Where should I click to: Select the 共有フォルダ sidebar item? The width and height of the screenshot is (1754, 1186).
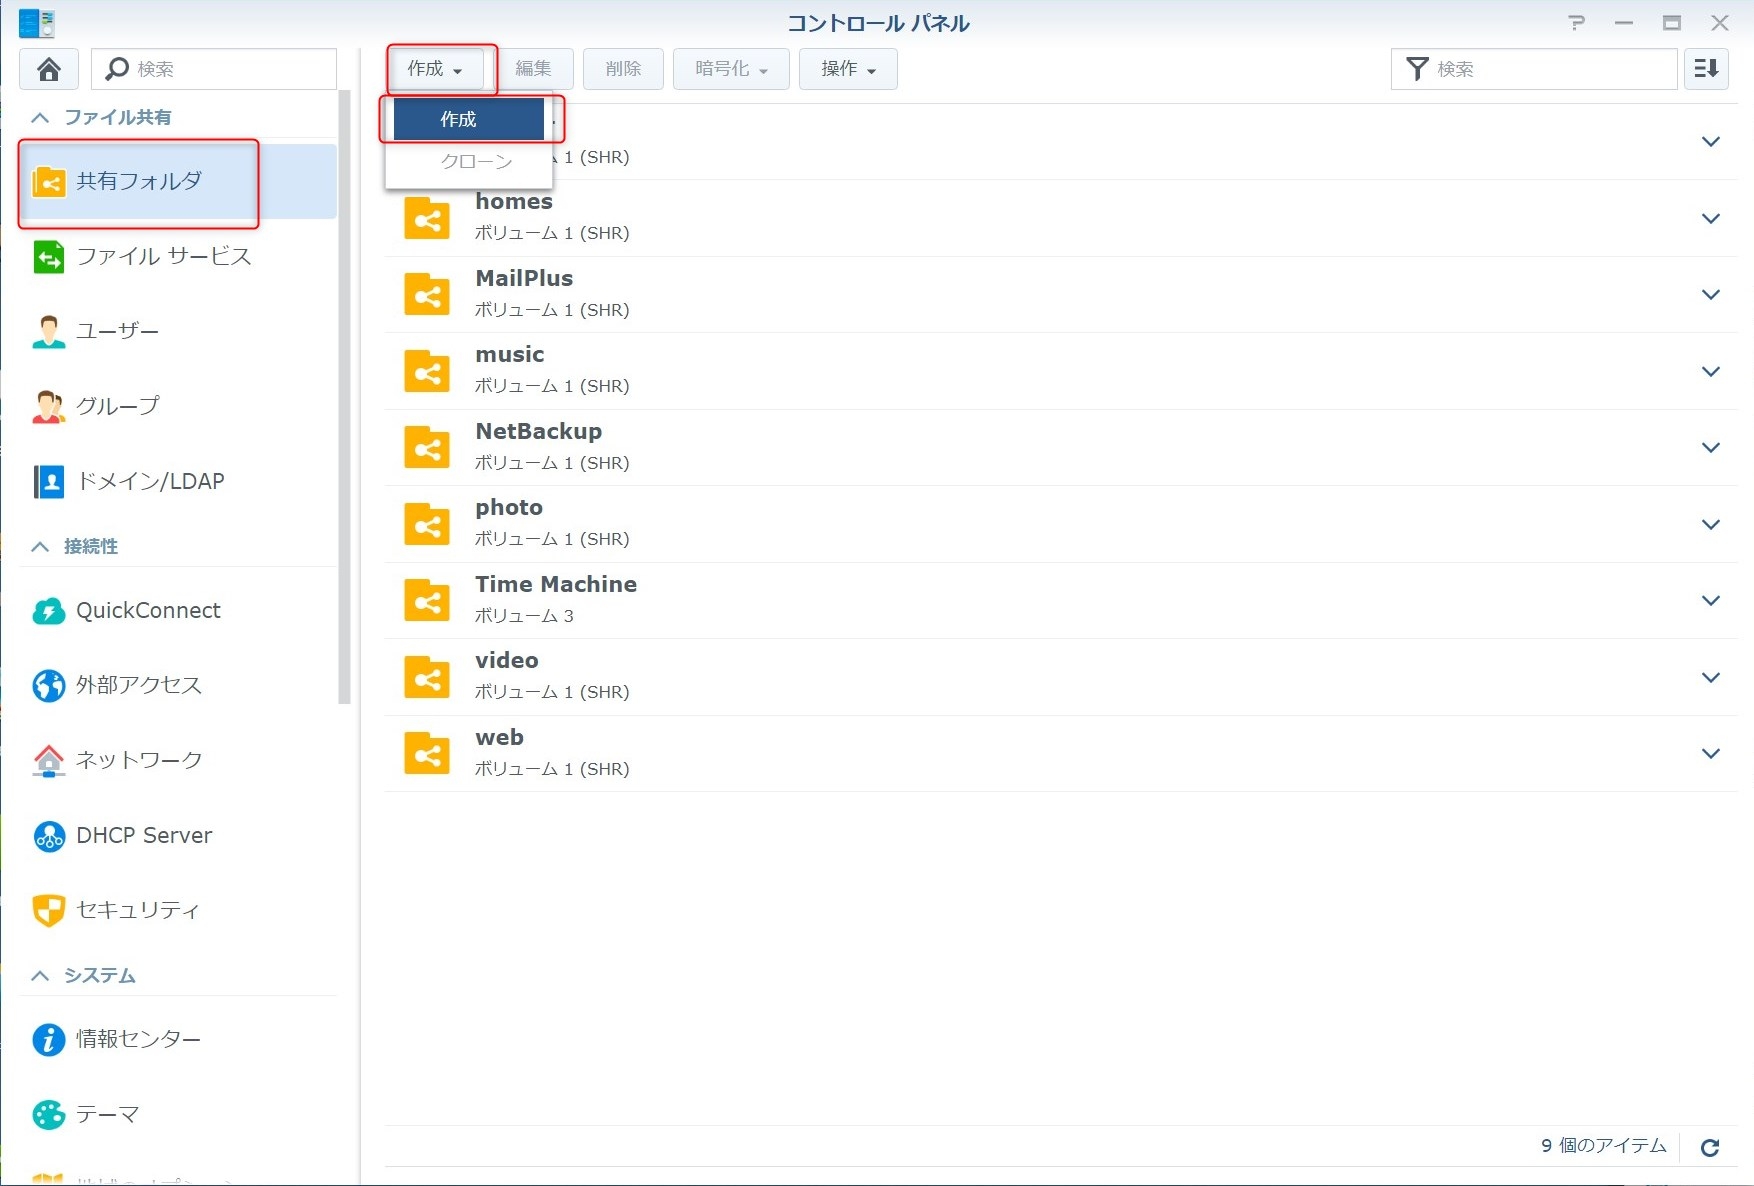coord(139,182)
